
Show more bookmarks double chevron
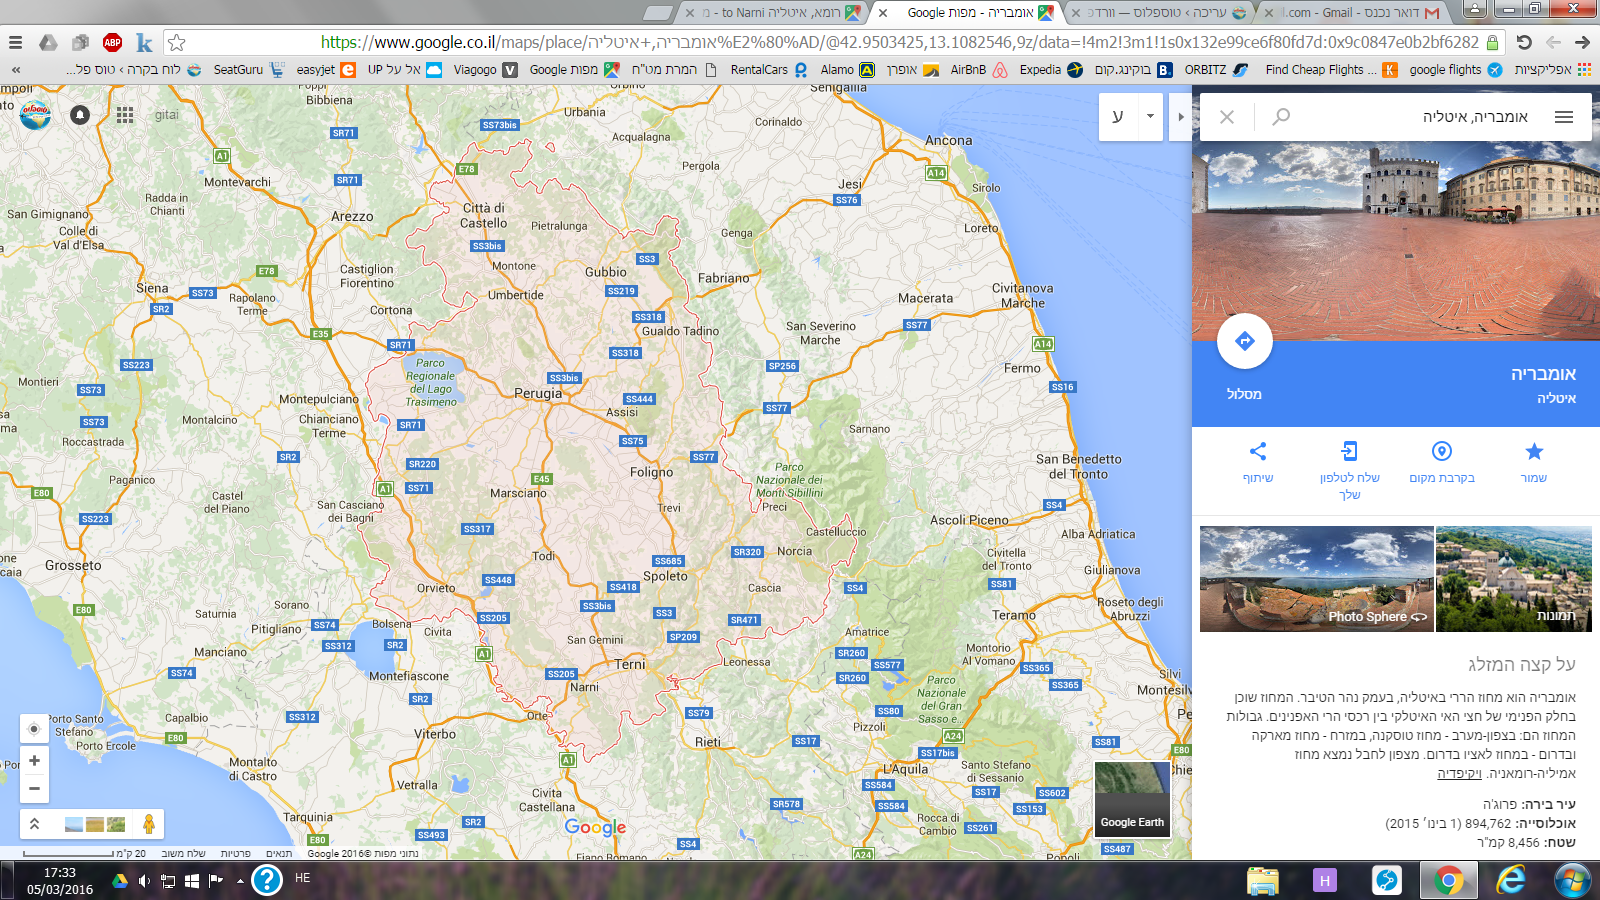16,70
